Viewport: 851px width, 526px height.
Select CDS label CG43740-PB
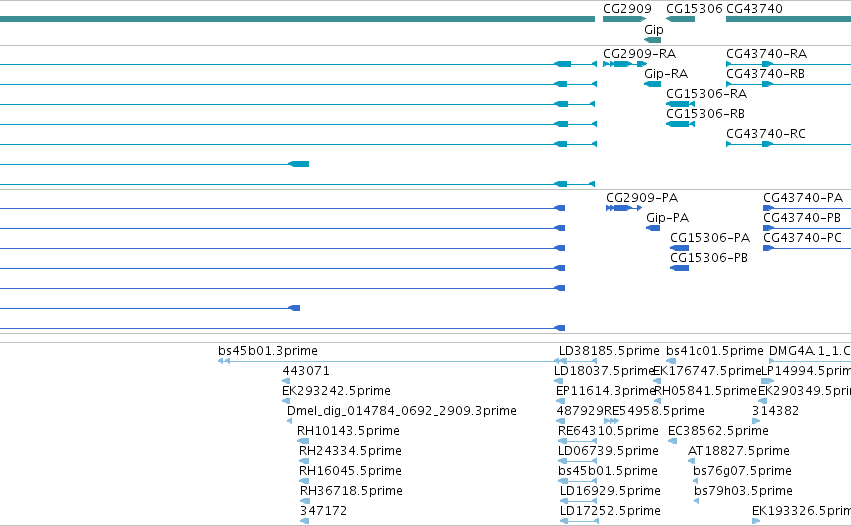(802, 218)
